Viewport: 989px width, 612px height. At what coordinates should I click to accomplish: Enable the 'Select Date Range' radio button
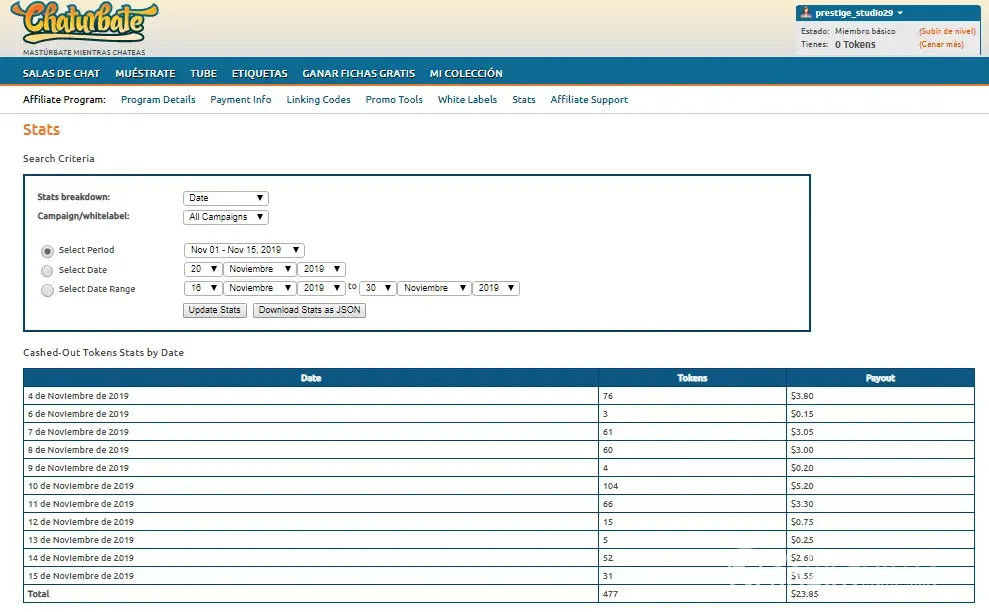[47, 290]
